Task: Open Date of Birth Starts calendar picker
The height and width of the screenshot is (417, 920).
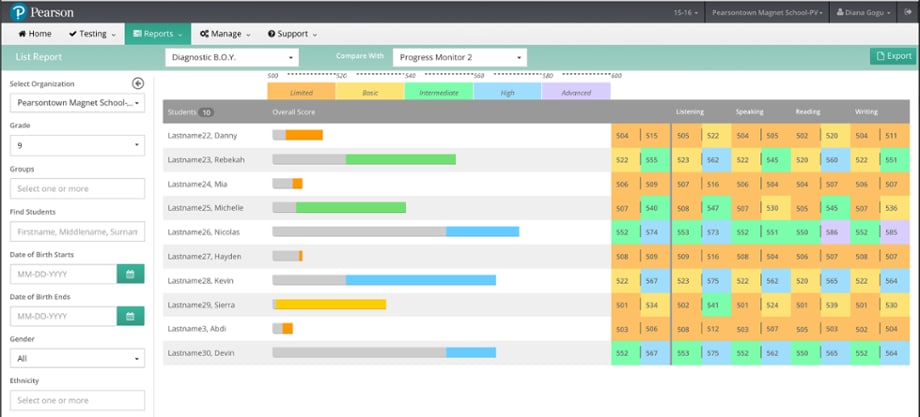Action: pos(130,273)
